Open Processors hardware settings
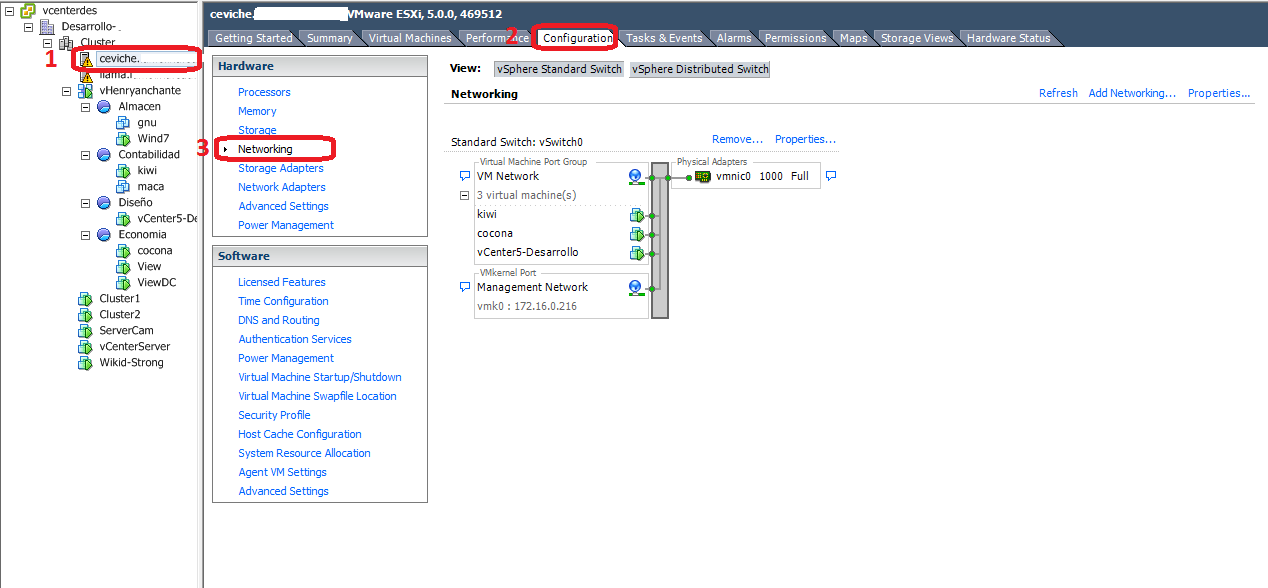Screen dimensions: 1268x588 [264, 92]
